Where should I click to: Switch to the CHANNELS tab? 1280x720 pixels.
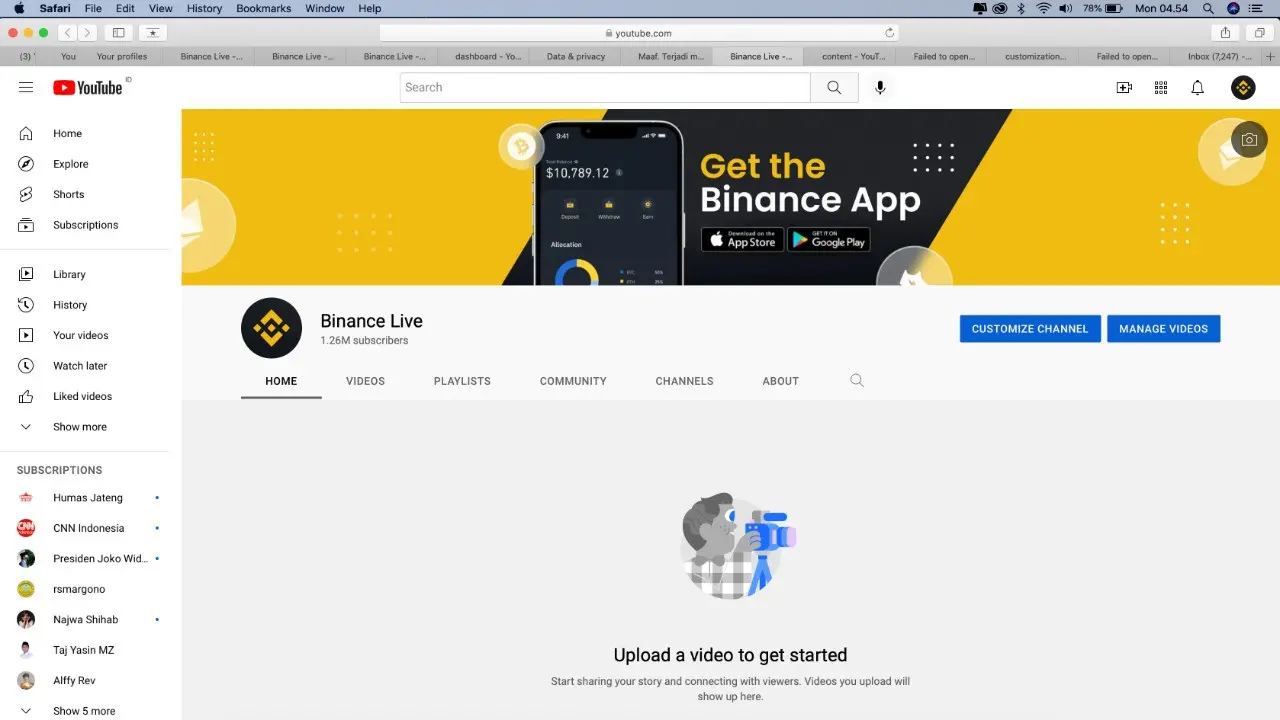[x=684, y=381]
